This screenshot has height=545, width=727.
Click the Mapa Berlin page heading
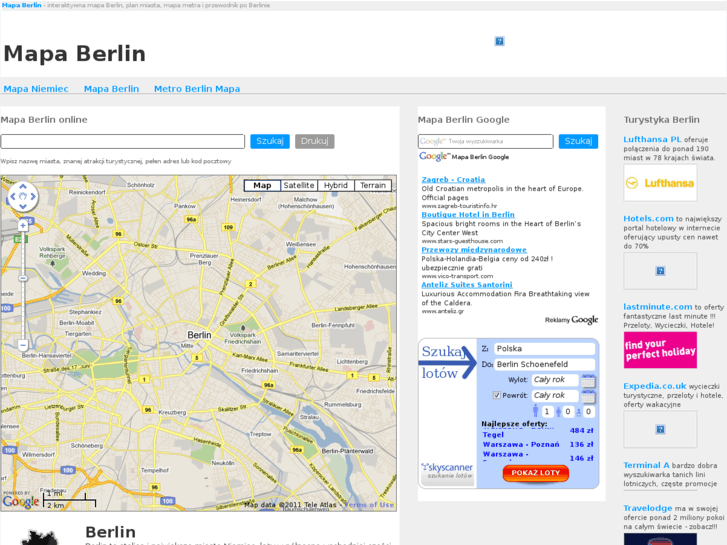(x=75, y=53)
